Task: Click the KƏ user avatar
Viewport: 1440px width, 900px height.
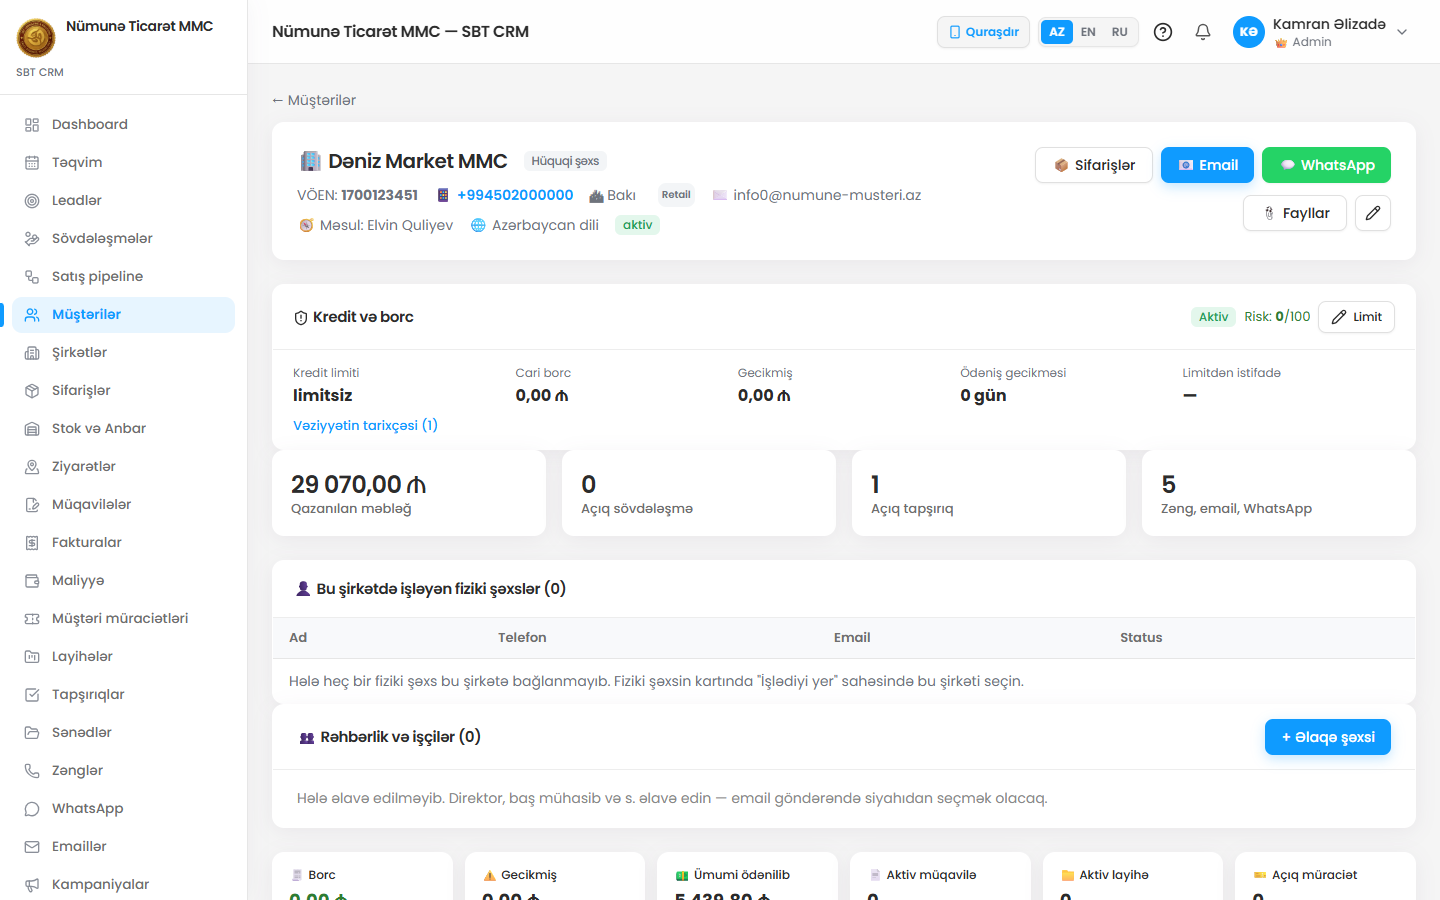Action: (x=1249, y=32)
